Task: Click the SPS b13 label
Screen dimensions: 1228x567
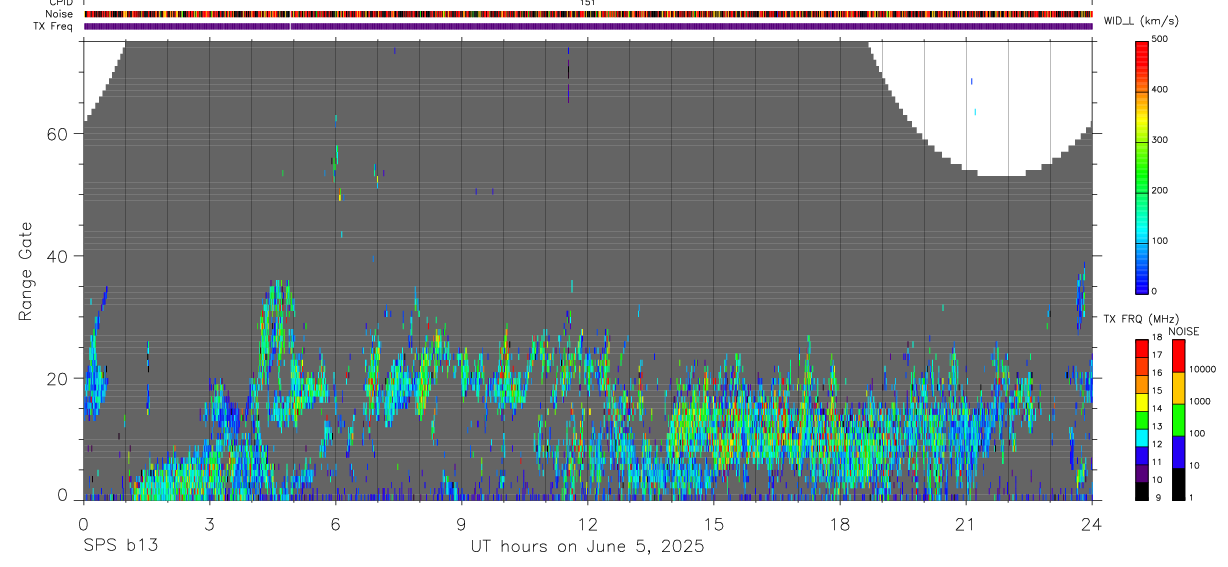Action: [119, 546]
